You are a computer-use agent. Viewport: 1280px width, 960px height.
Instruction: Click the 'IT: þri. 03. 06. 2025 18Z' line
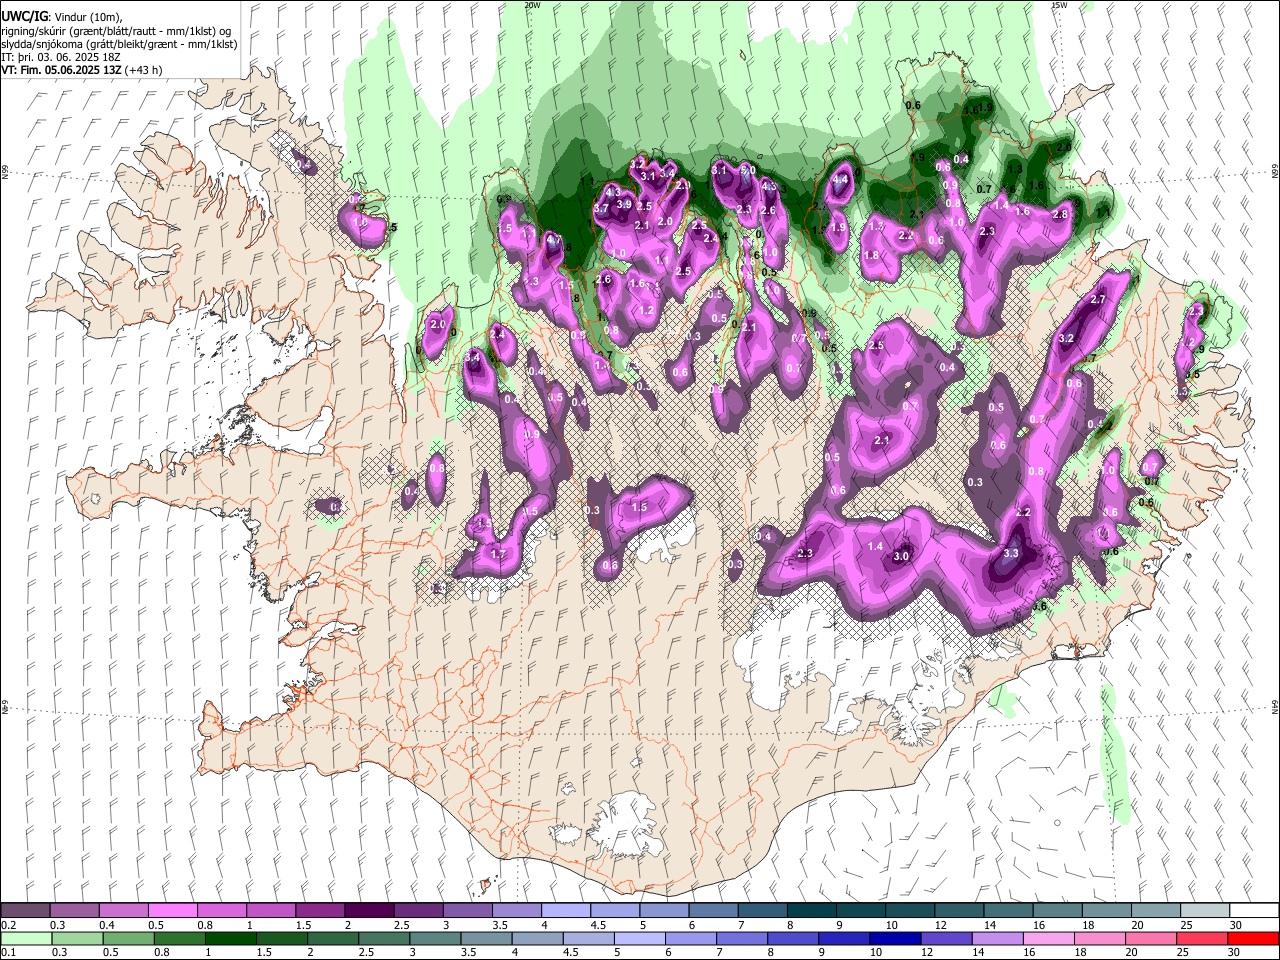(x=62, y=57)
